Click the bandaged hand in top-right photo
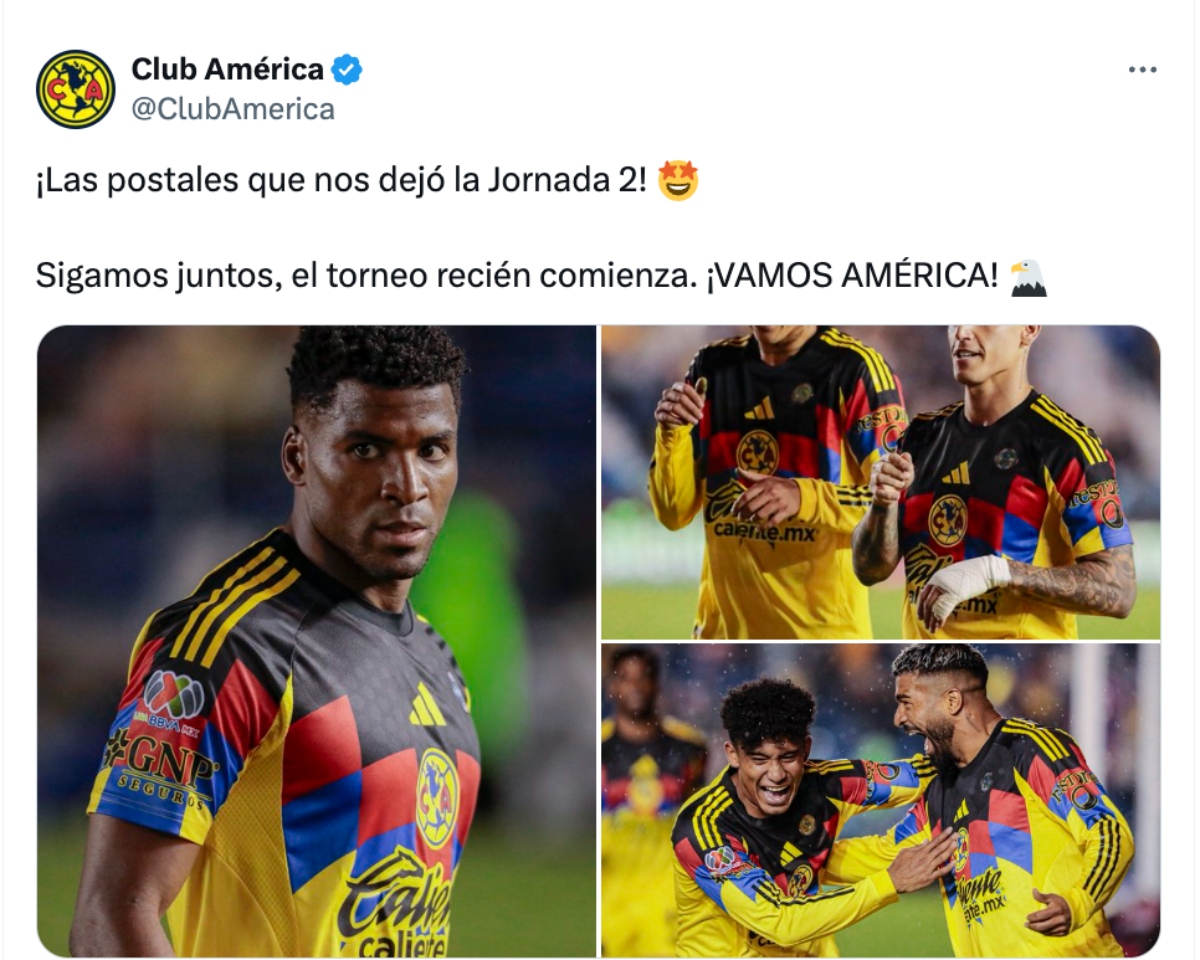 coord(962,586)
